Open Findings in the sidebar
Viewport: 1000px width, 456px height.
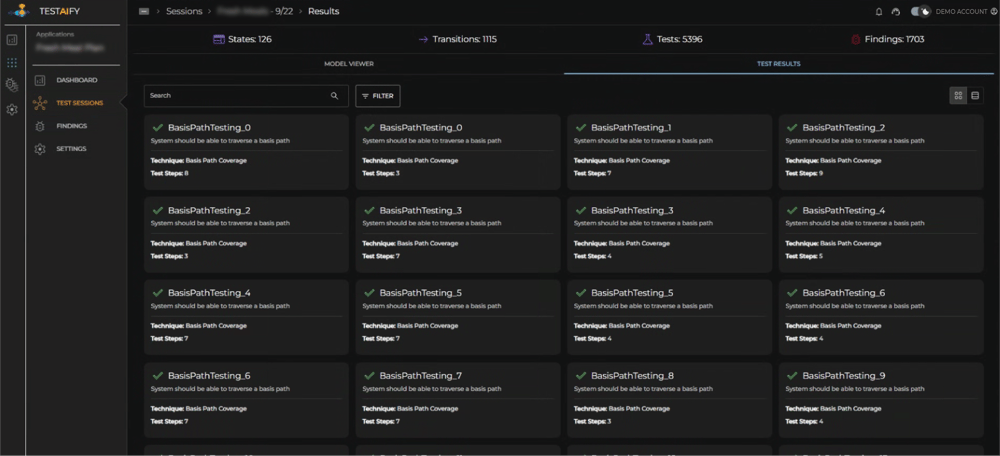(x=71, y=126)
